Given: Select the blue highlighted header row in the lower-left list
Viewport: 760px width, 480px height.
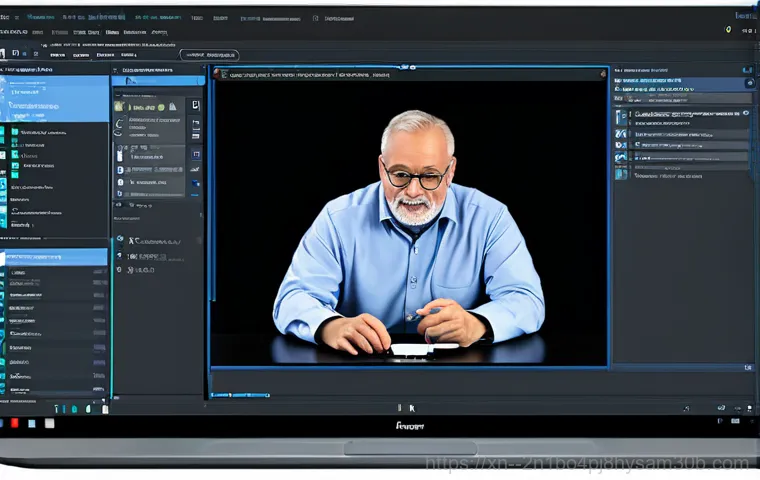Looking at the screenshot, I should coord(56,257).
